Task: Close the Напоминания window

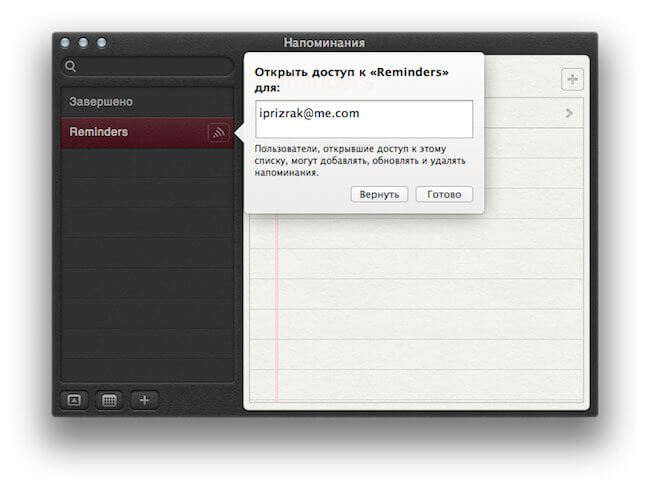Action: pos(65,42)
